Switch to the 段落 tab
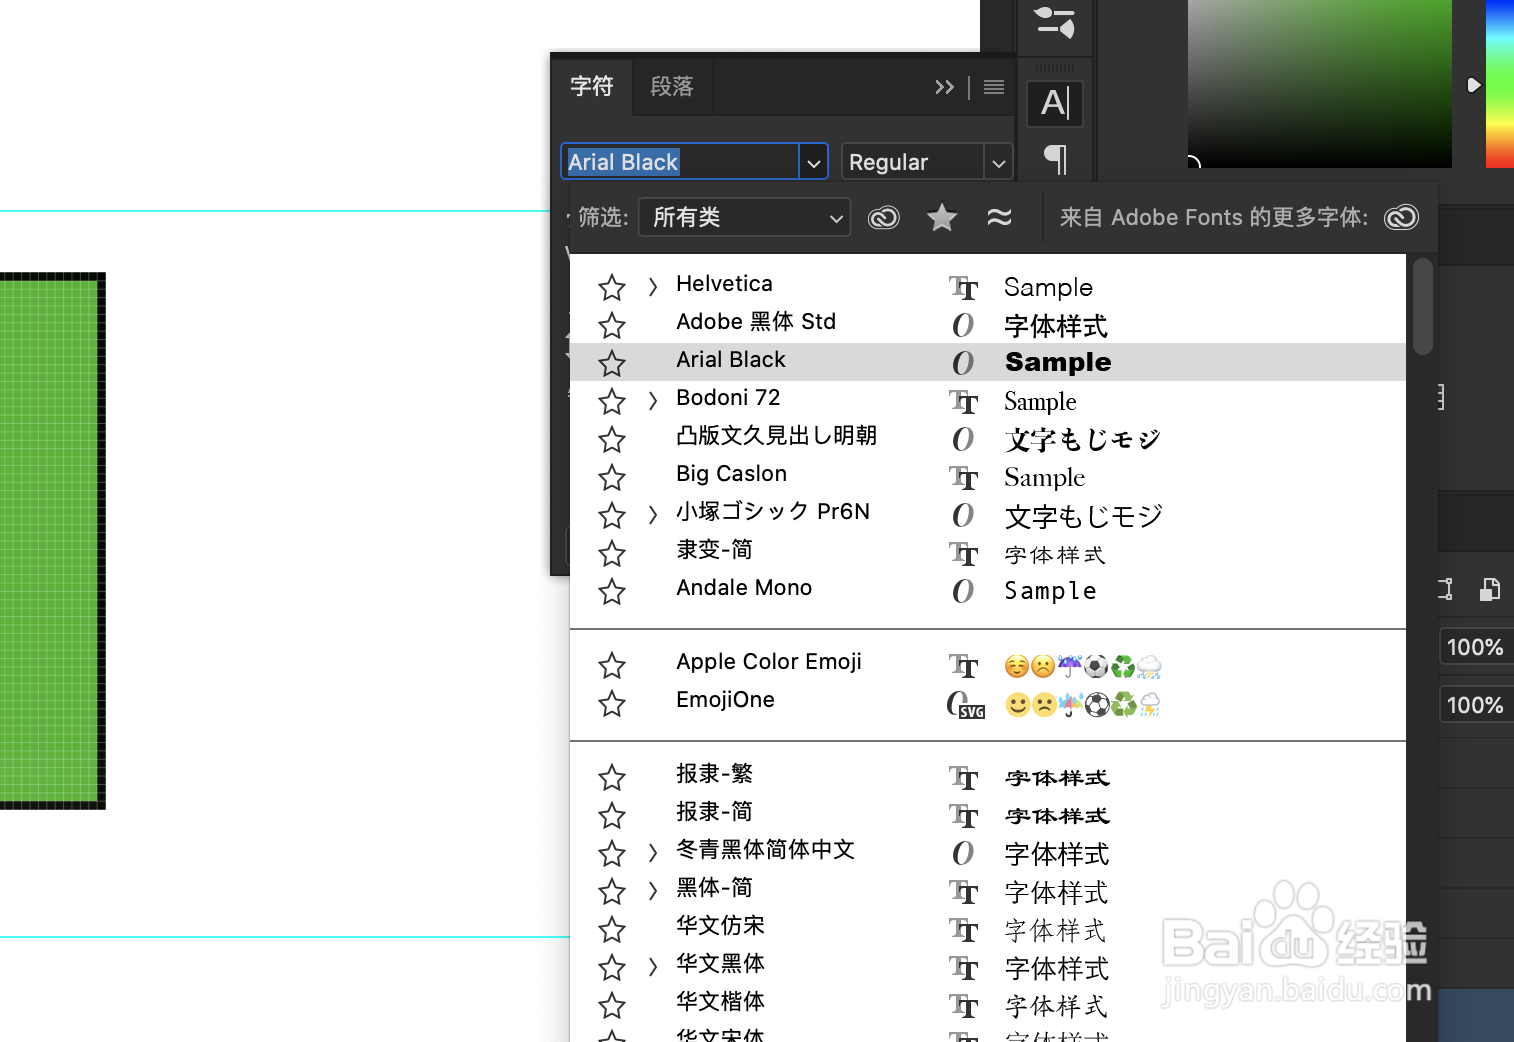The width and height of the screenshot is (1514, 1042). coord(672,86)
